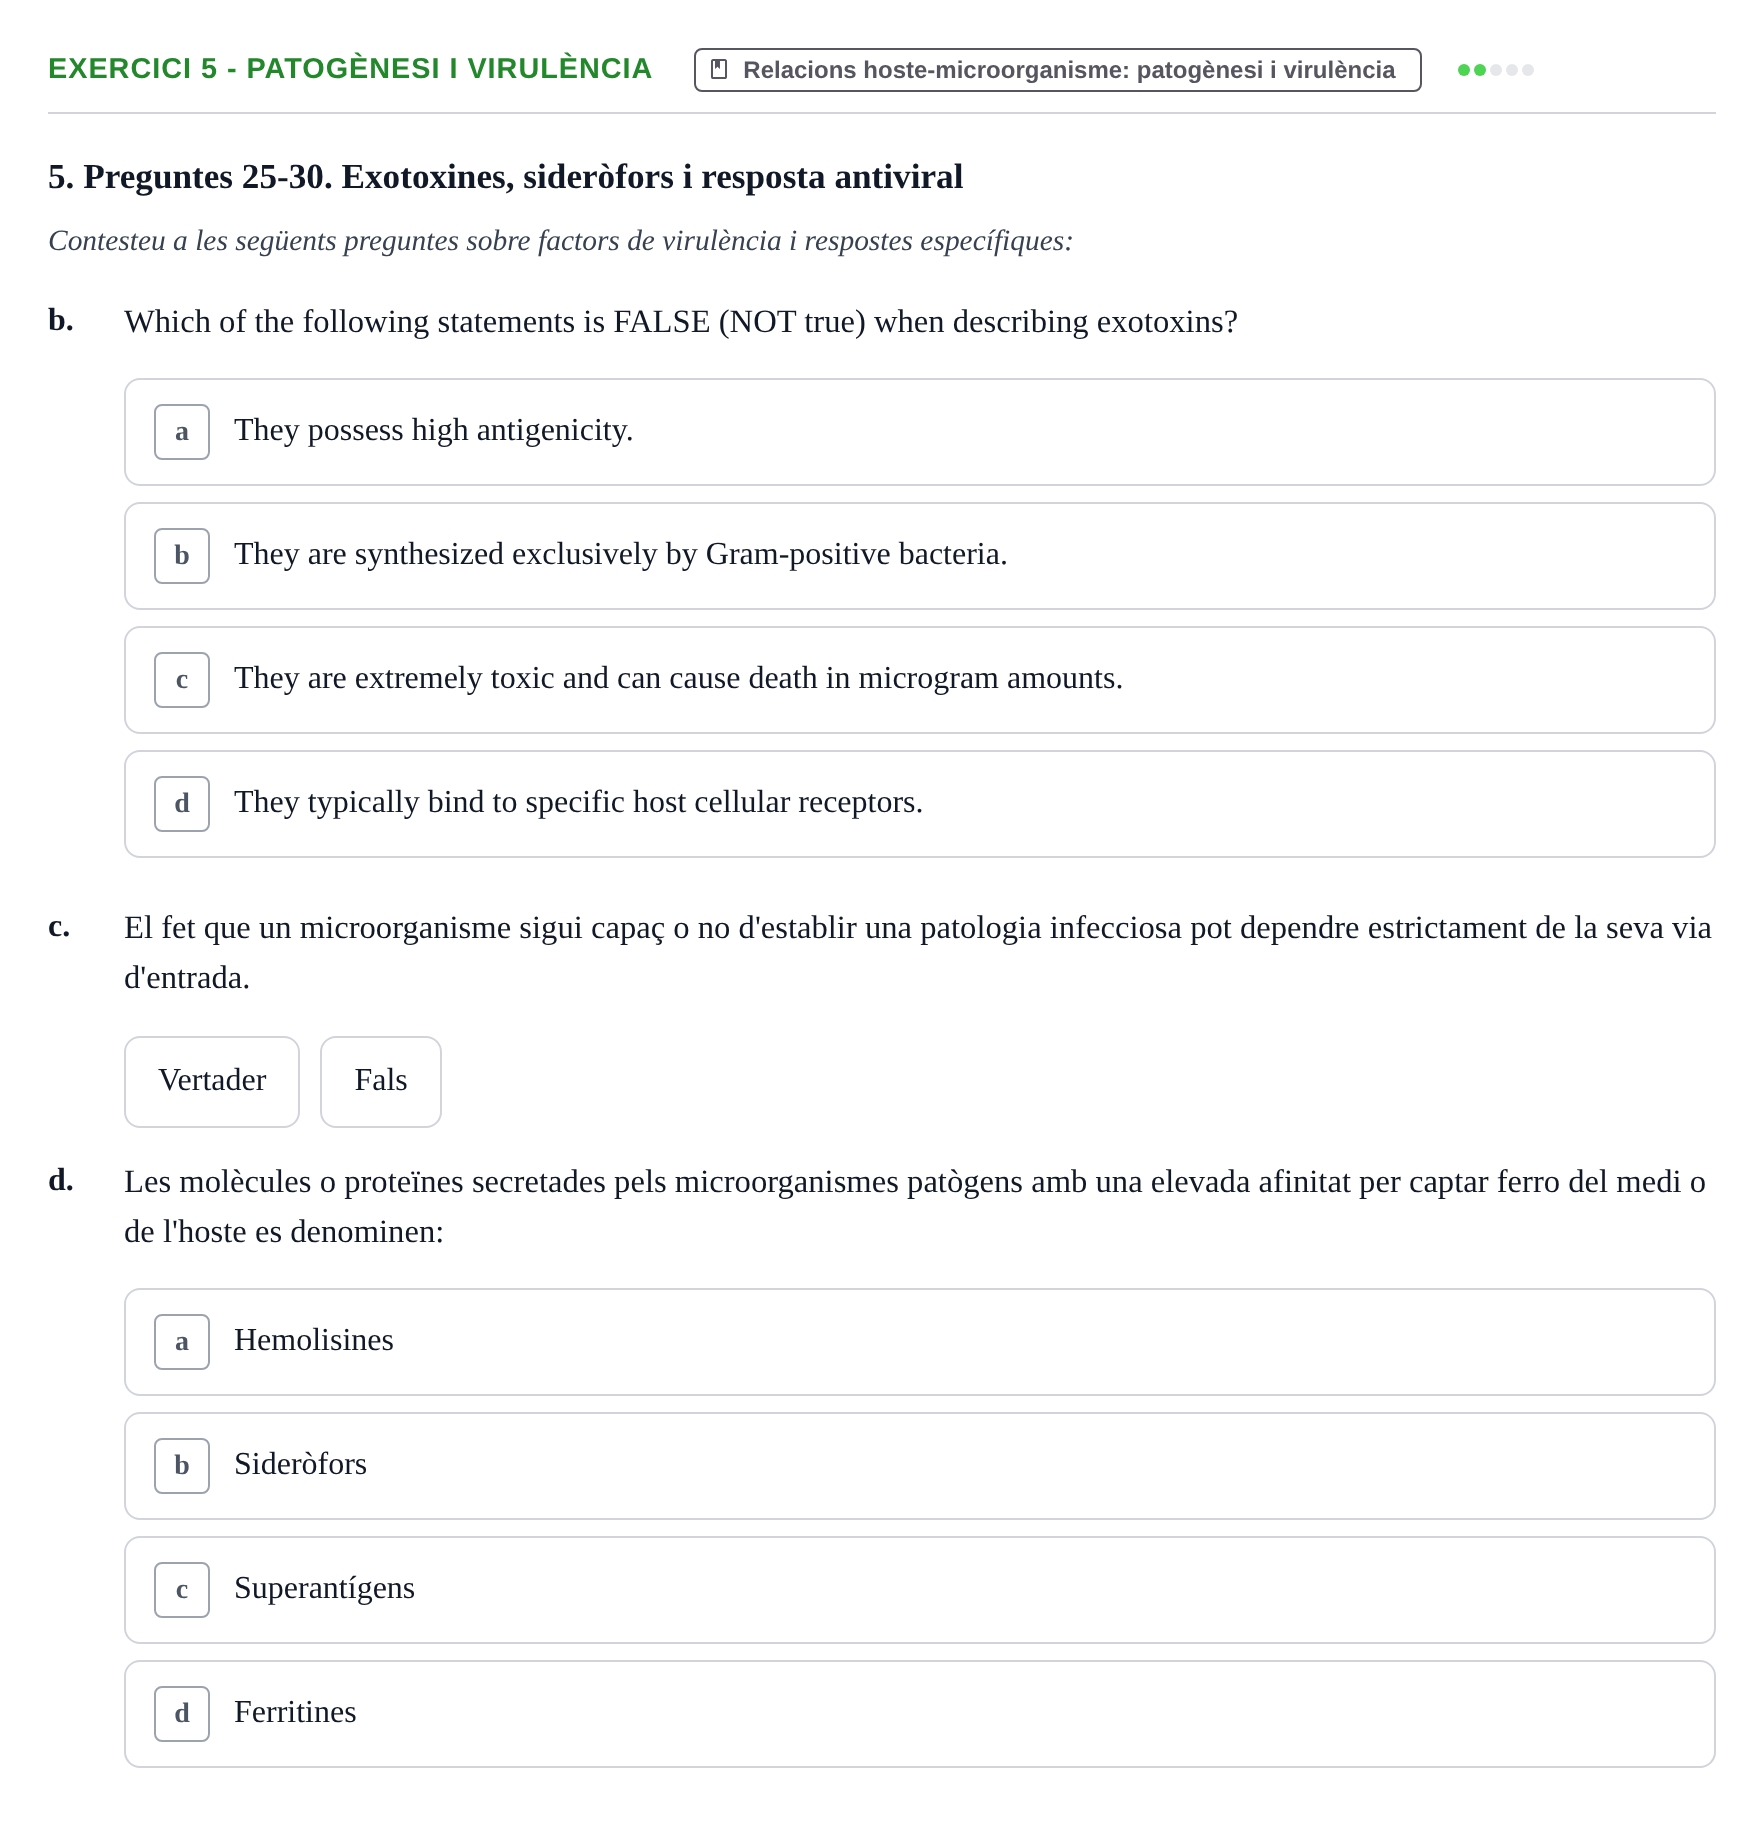Click the question b exotoxins prompt text

(681, 322)
